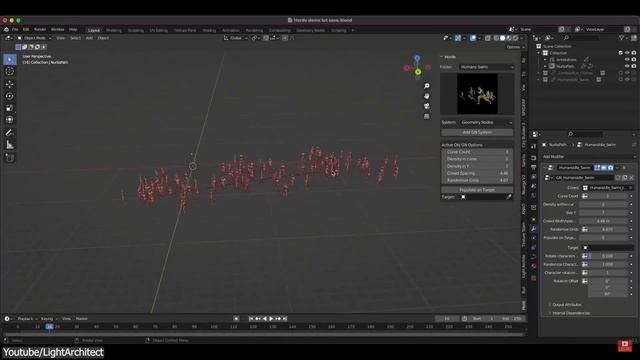Adjust the Randomize Grids field in Horde panel
The image size is (640, 360).
click(x=477, y=180)
